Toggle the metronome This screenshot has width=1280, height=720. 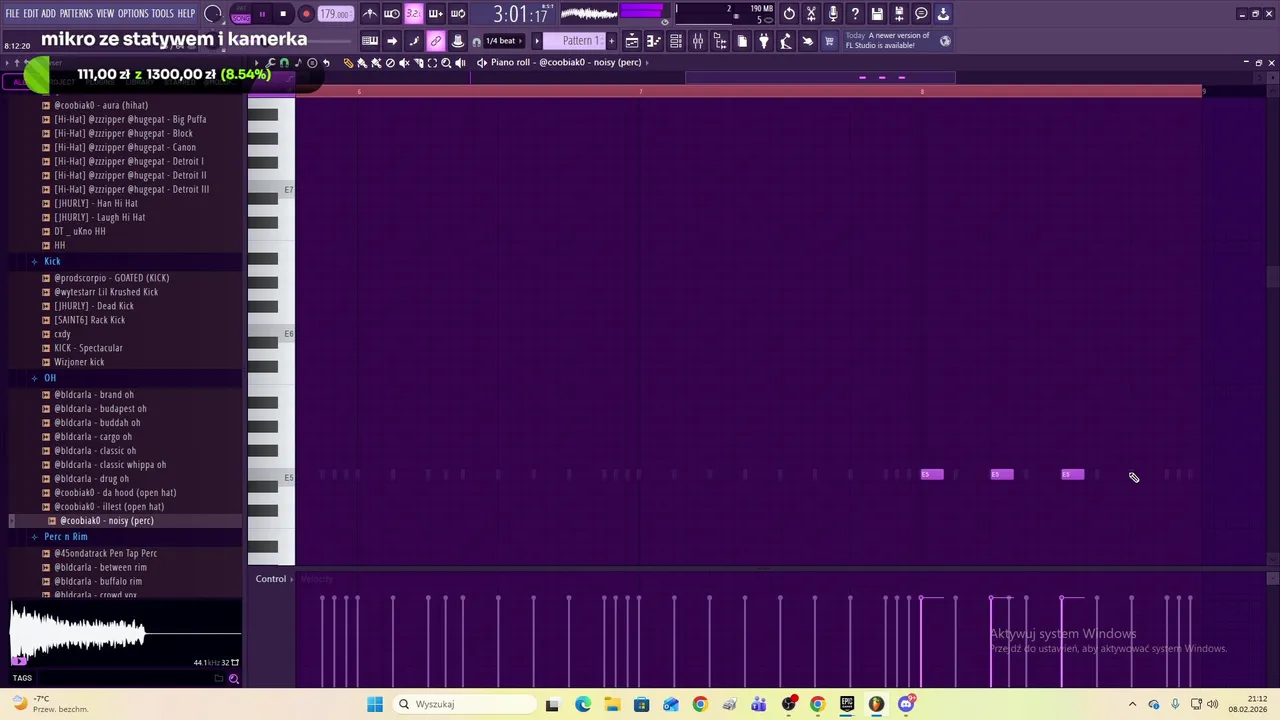click(370, 14)
